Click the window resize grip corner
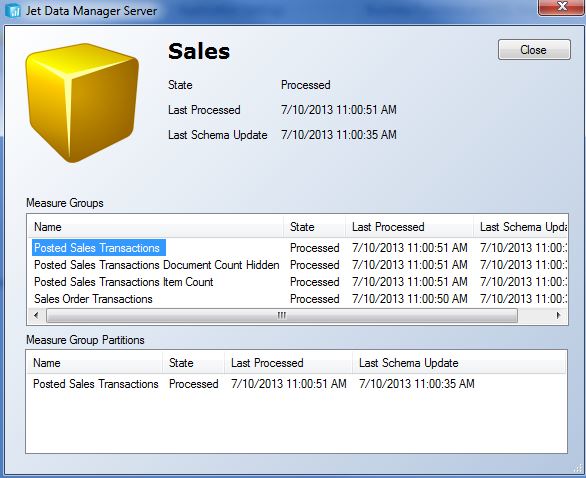586x478 pixels. (578, 469)
